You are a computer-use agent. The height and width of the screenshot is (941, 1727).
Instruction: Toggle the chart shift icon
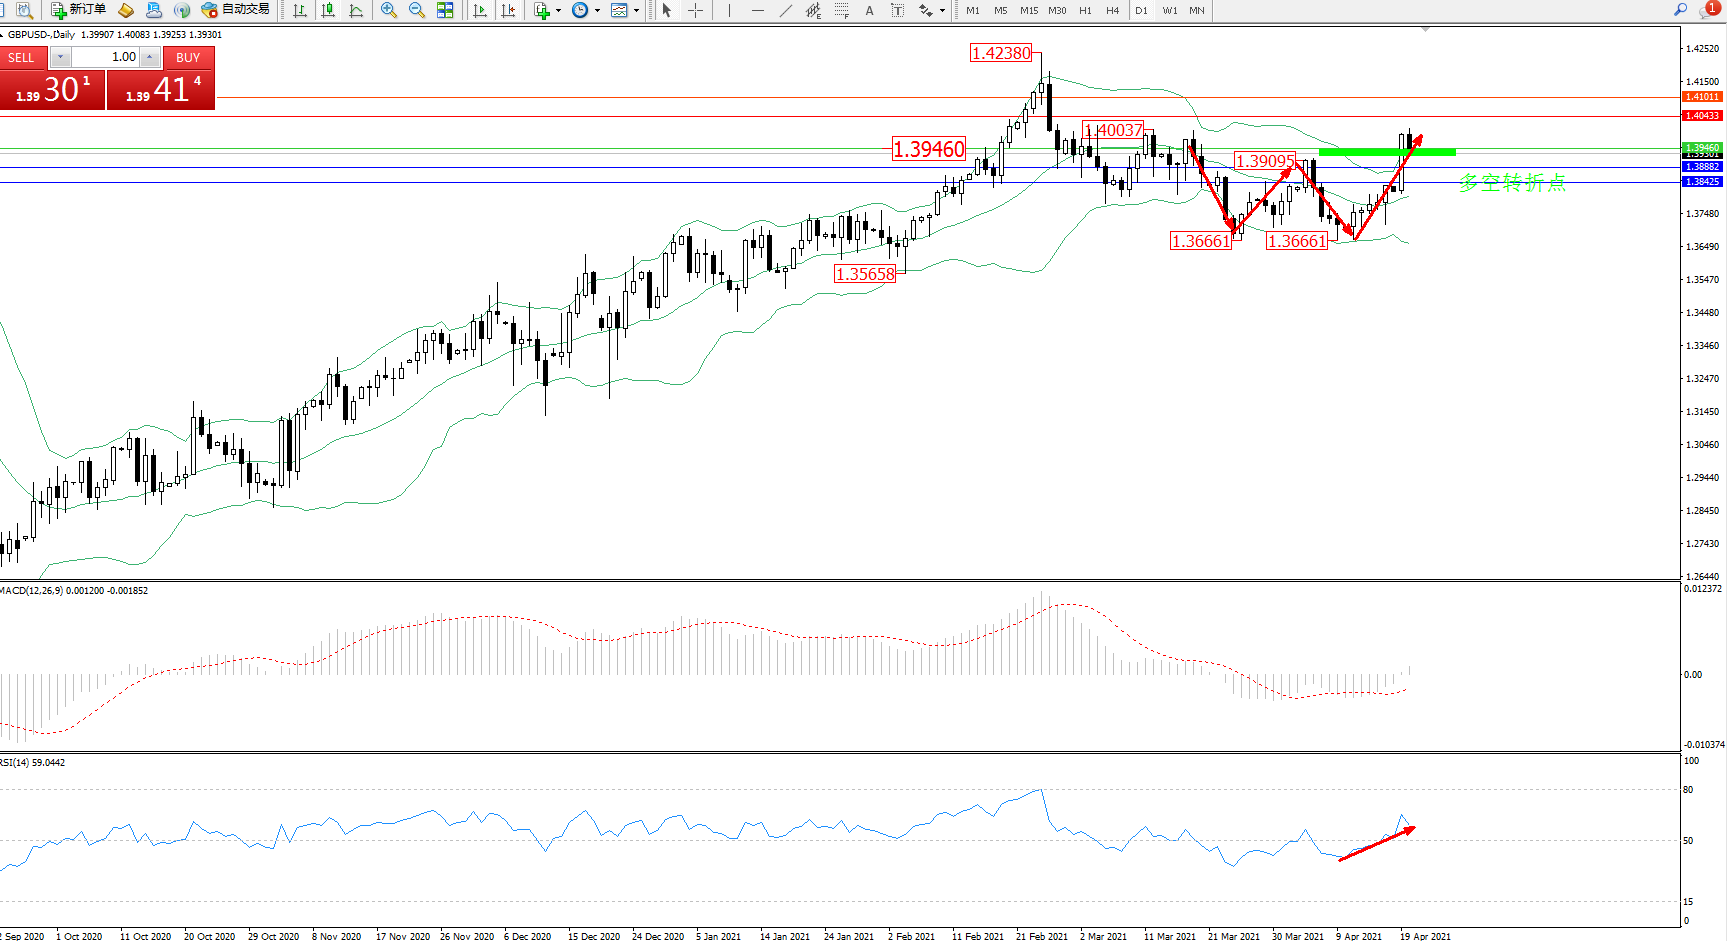tap(508, 10)
